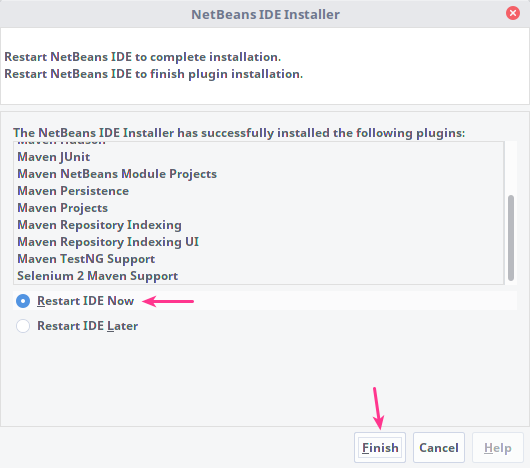Select Selenium 2 Maven Support entry

(259, 276)
